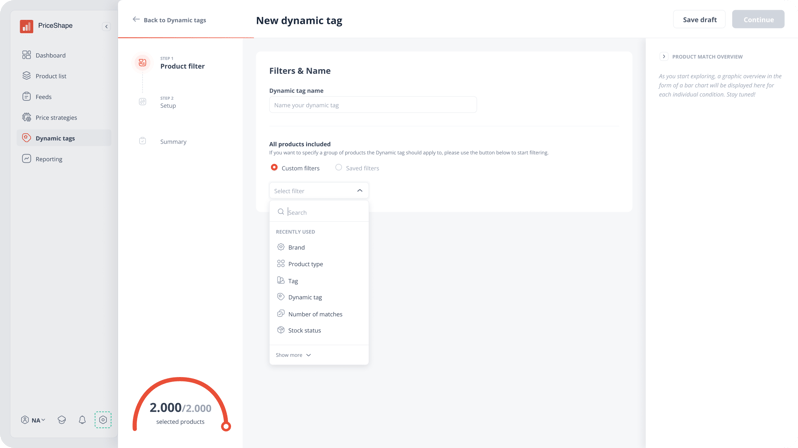
Task: Go to Price strategies menu item
Action: click(x=64, y=118)
